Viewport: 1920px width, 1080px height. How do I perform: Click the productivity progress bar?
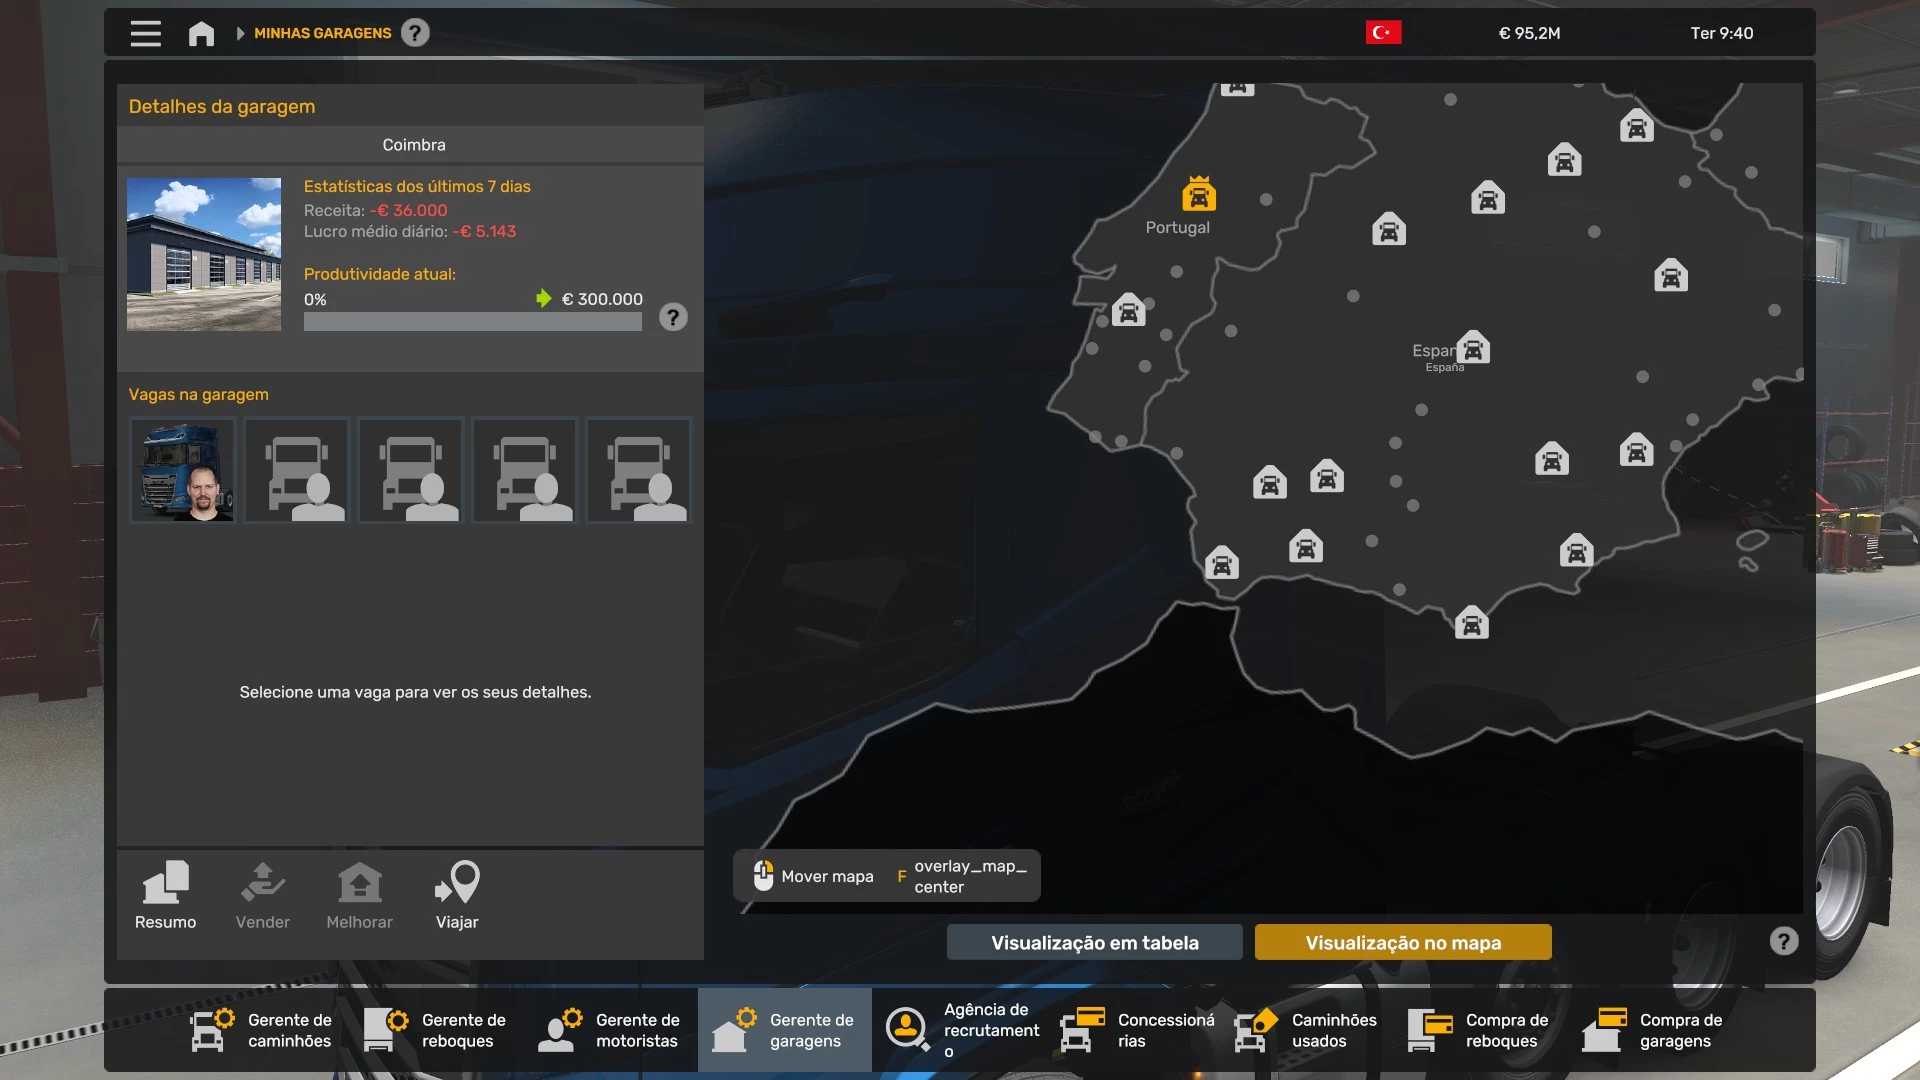tap(472, 322)
